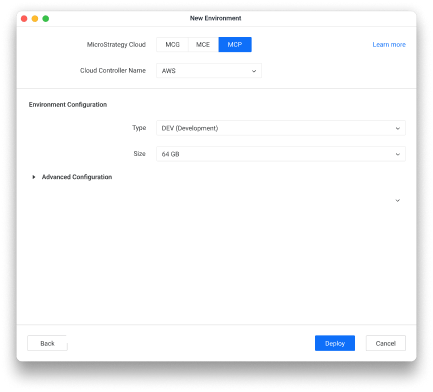The image size is (433, 392).
Task: Click the Environment Configuration heading
Action: 68,105
